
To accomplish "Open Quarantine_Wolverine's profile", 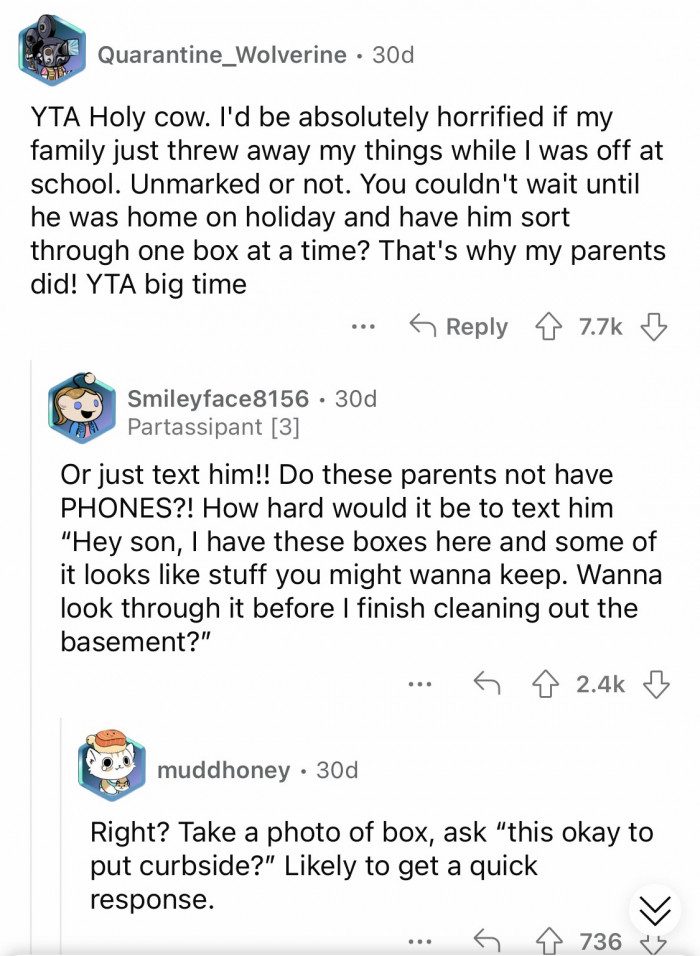I will 221,56.
